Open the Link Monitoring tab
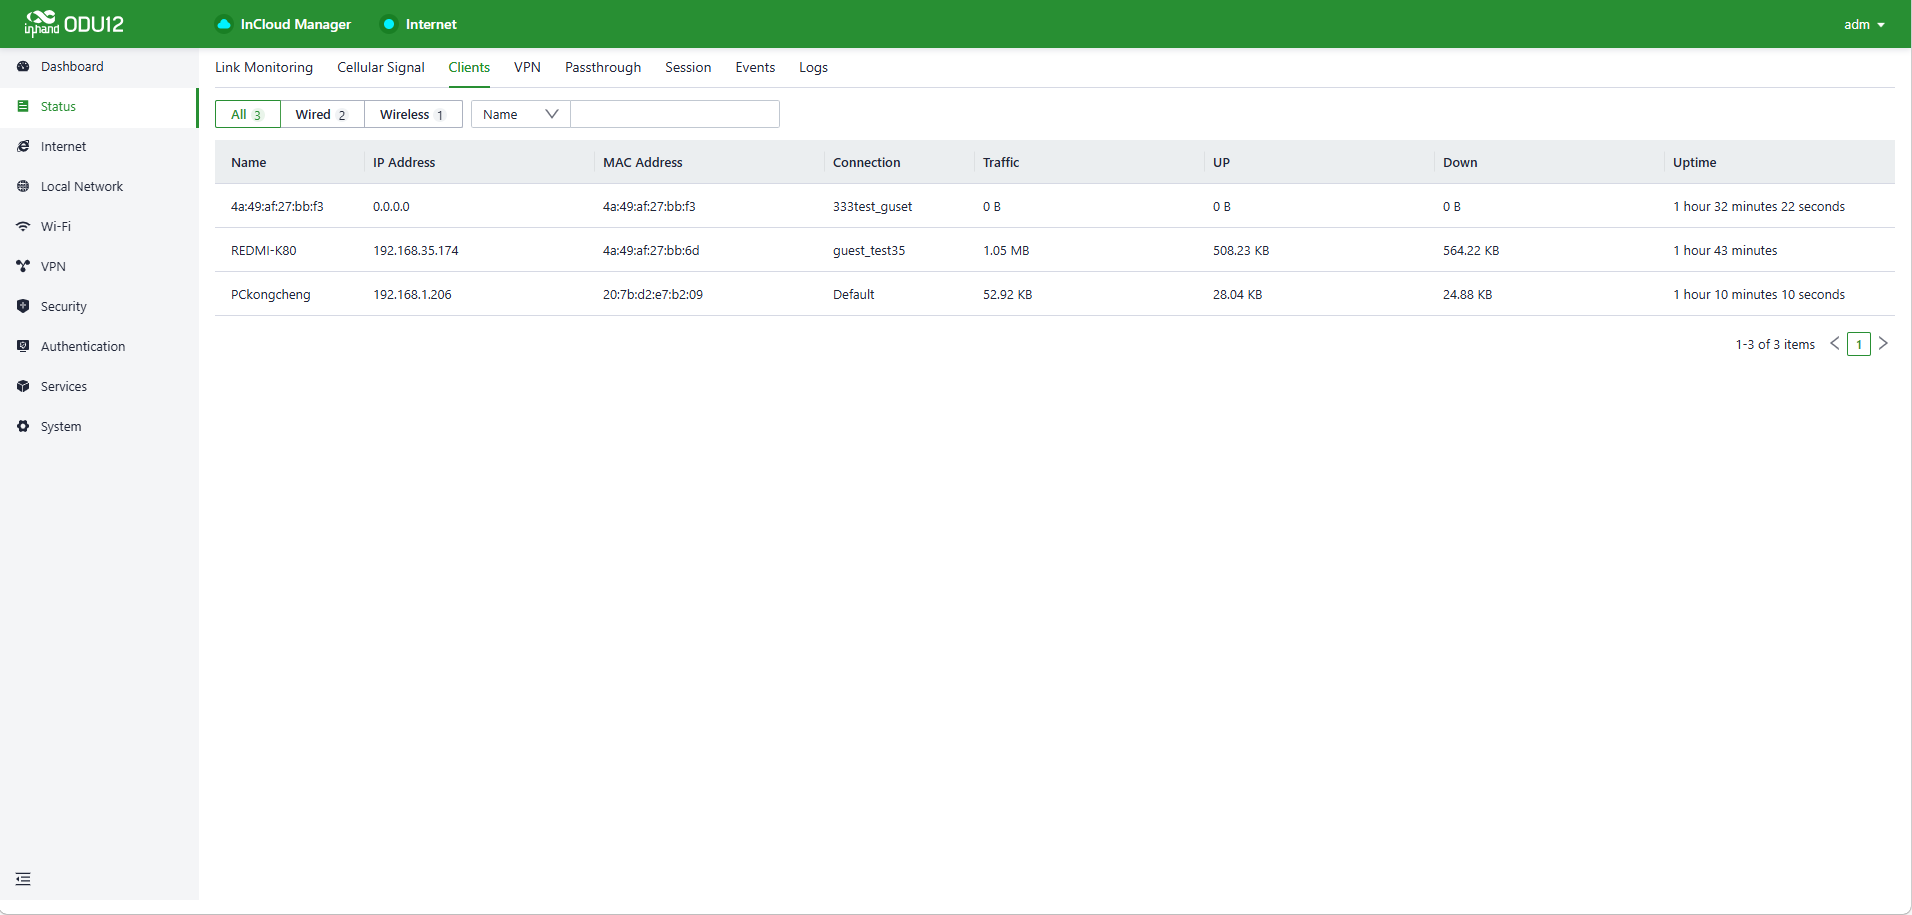1912x915 pixels. 264,68
